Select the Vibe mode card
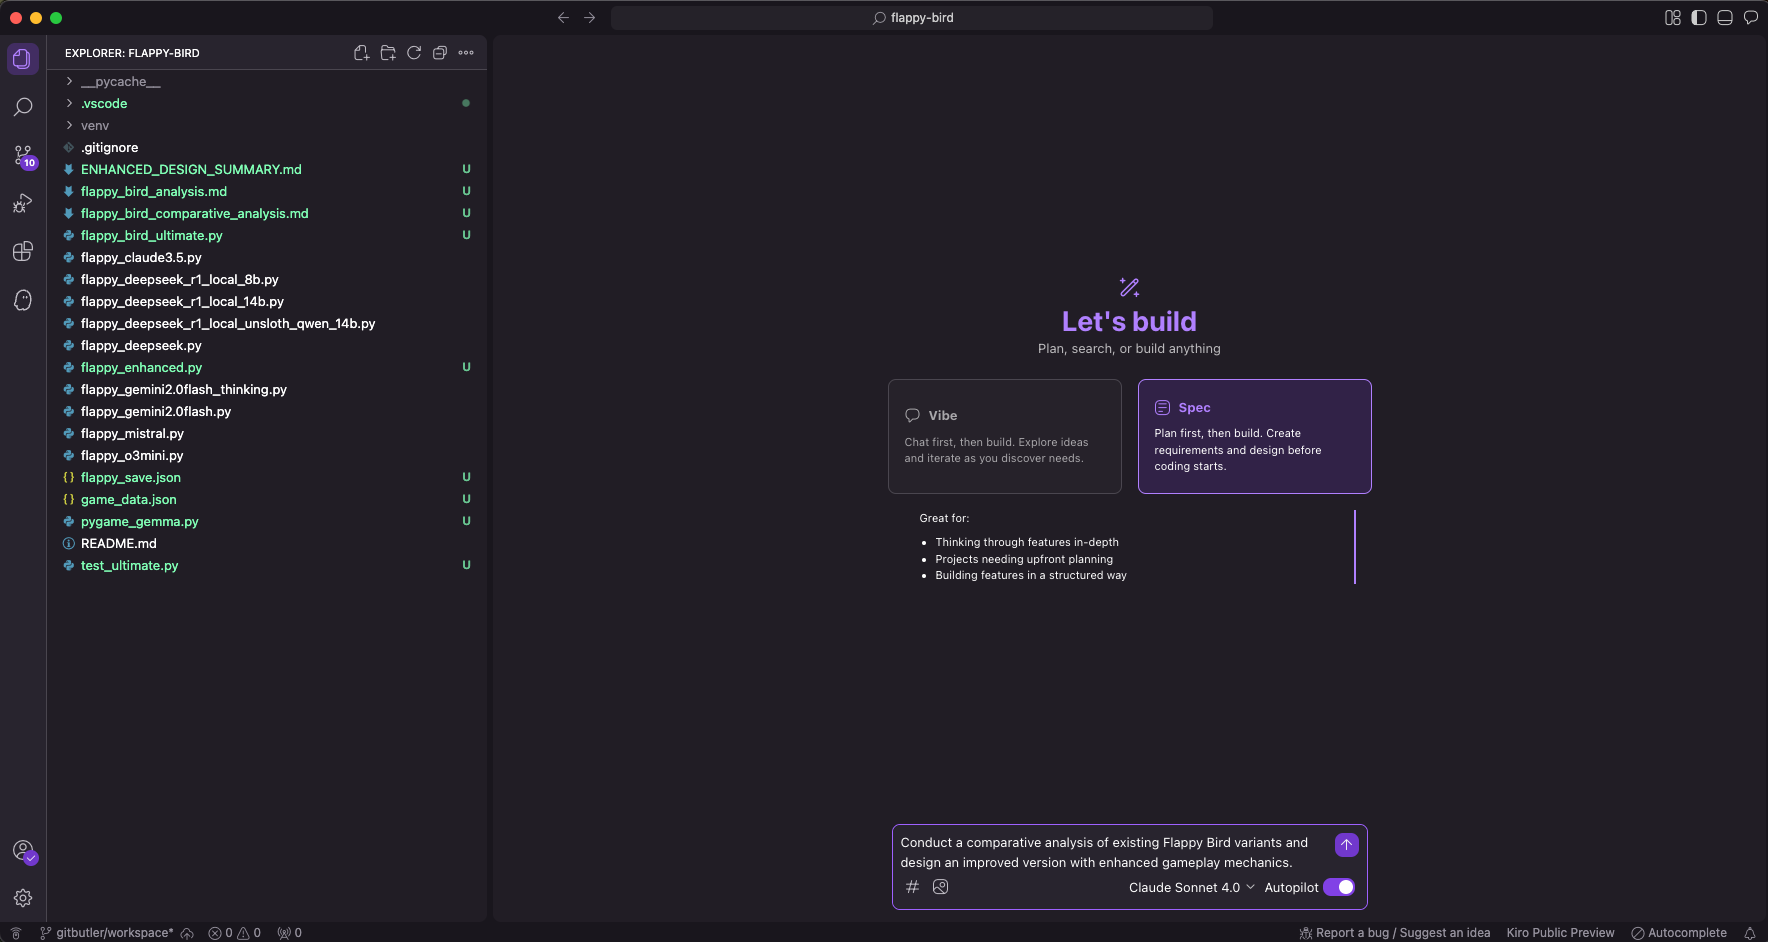The image size is (1768, 942). (1005, 436)
